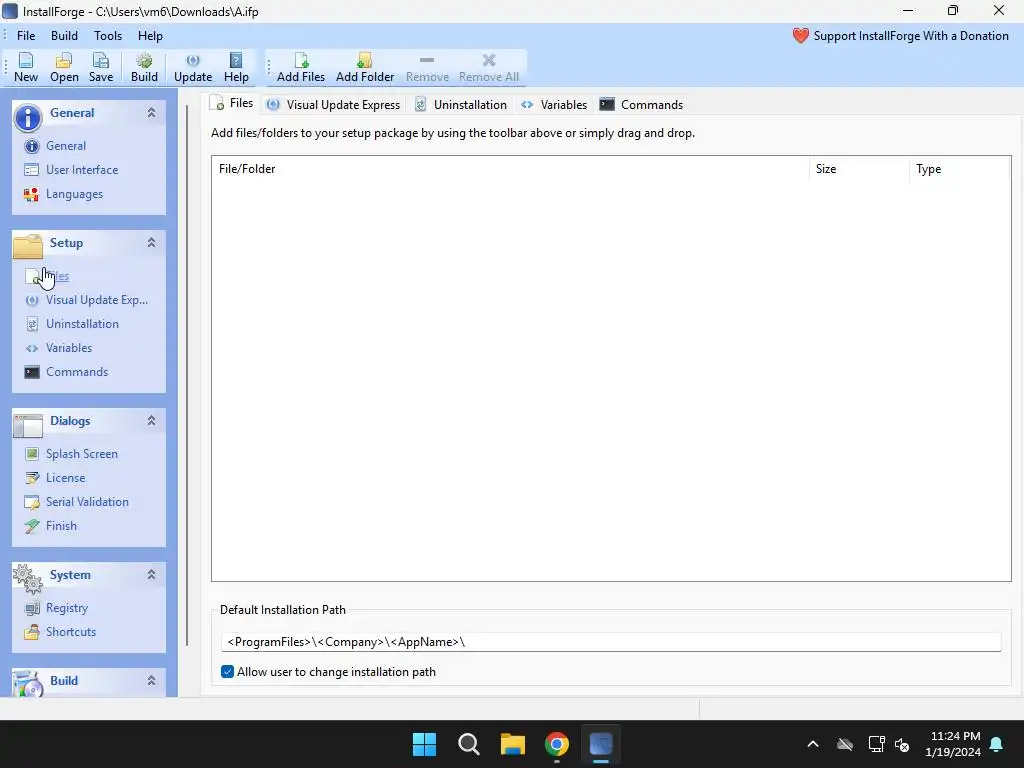Switch to the Uninstallation tab

[461, 104]
